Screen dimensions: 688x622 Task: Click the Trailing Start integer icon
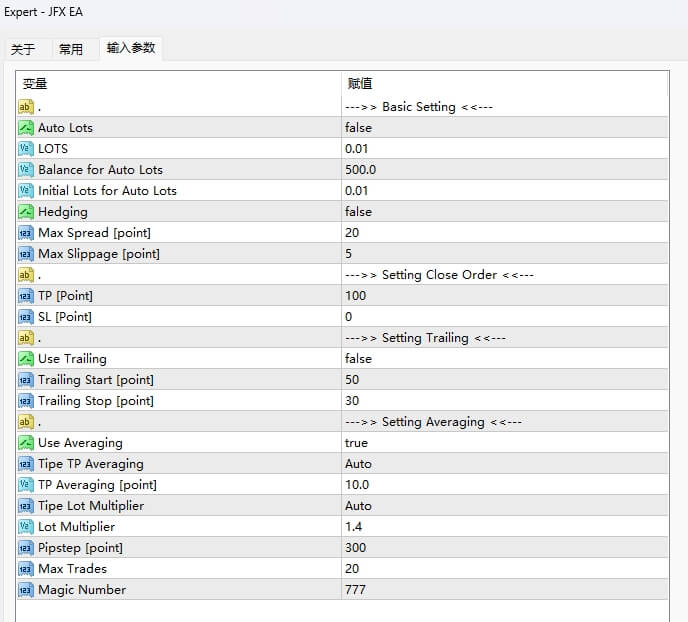[x=26, y=380]
